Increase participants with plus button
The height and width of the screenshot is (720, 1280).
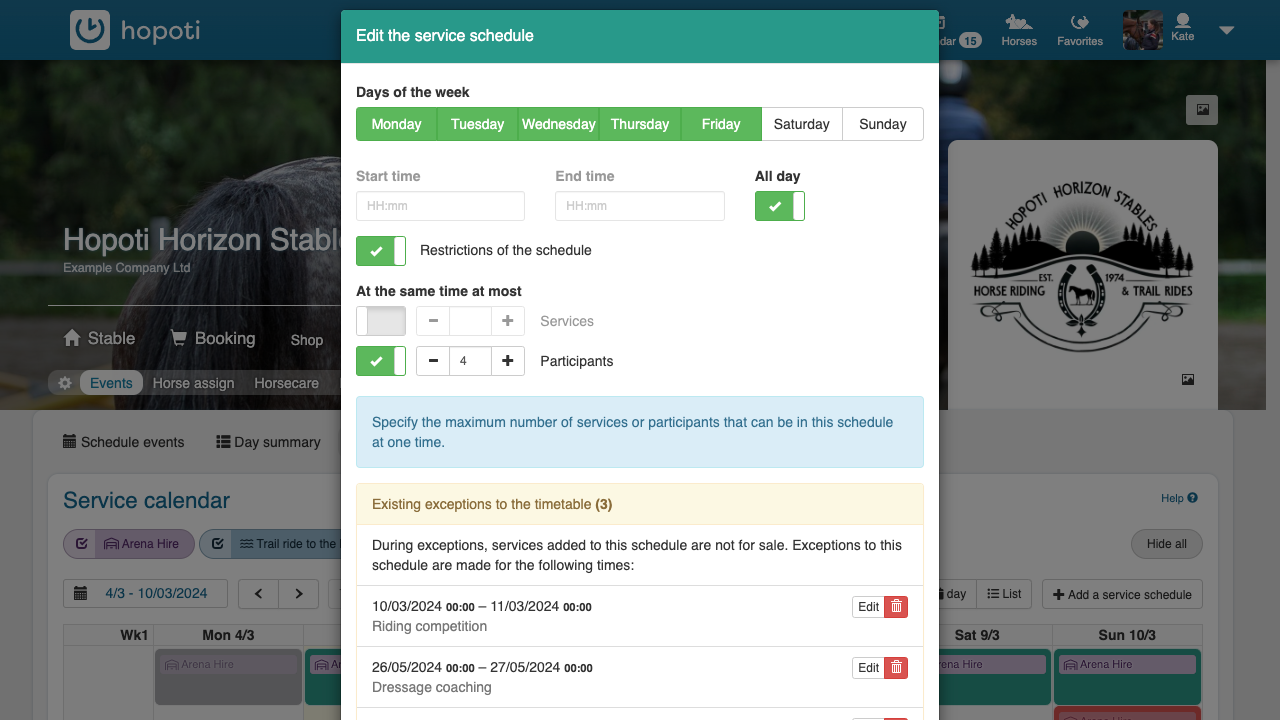(508, 361)
